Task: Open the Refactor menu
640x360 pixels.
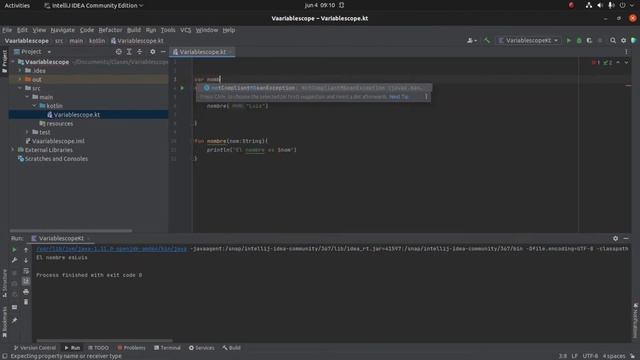Action: point(110,30)
